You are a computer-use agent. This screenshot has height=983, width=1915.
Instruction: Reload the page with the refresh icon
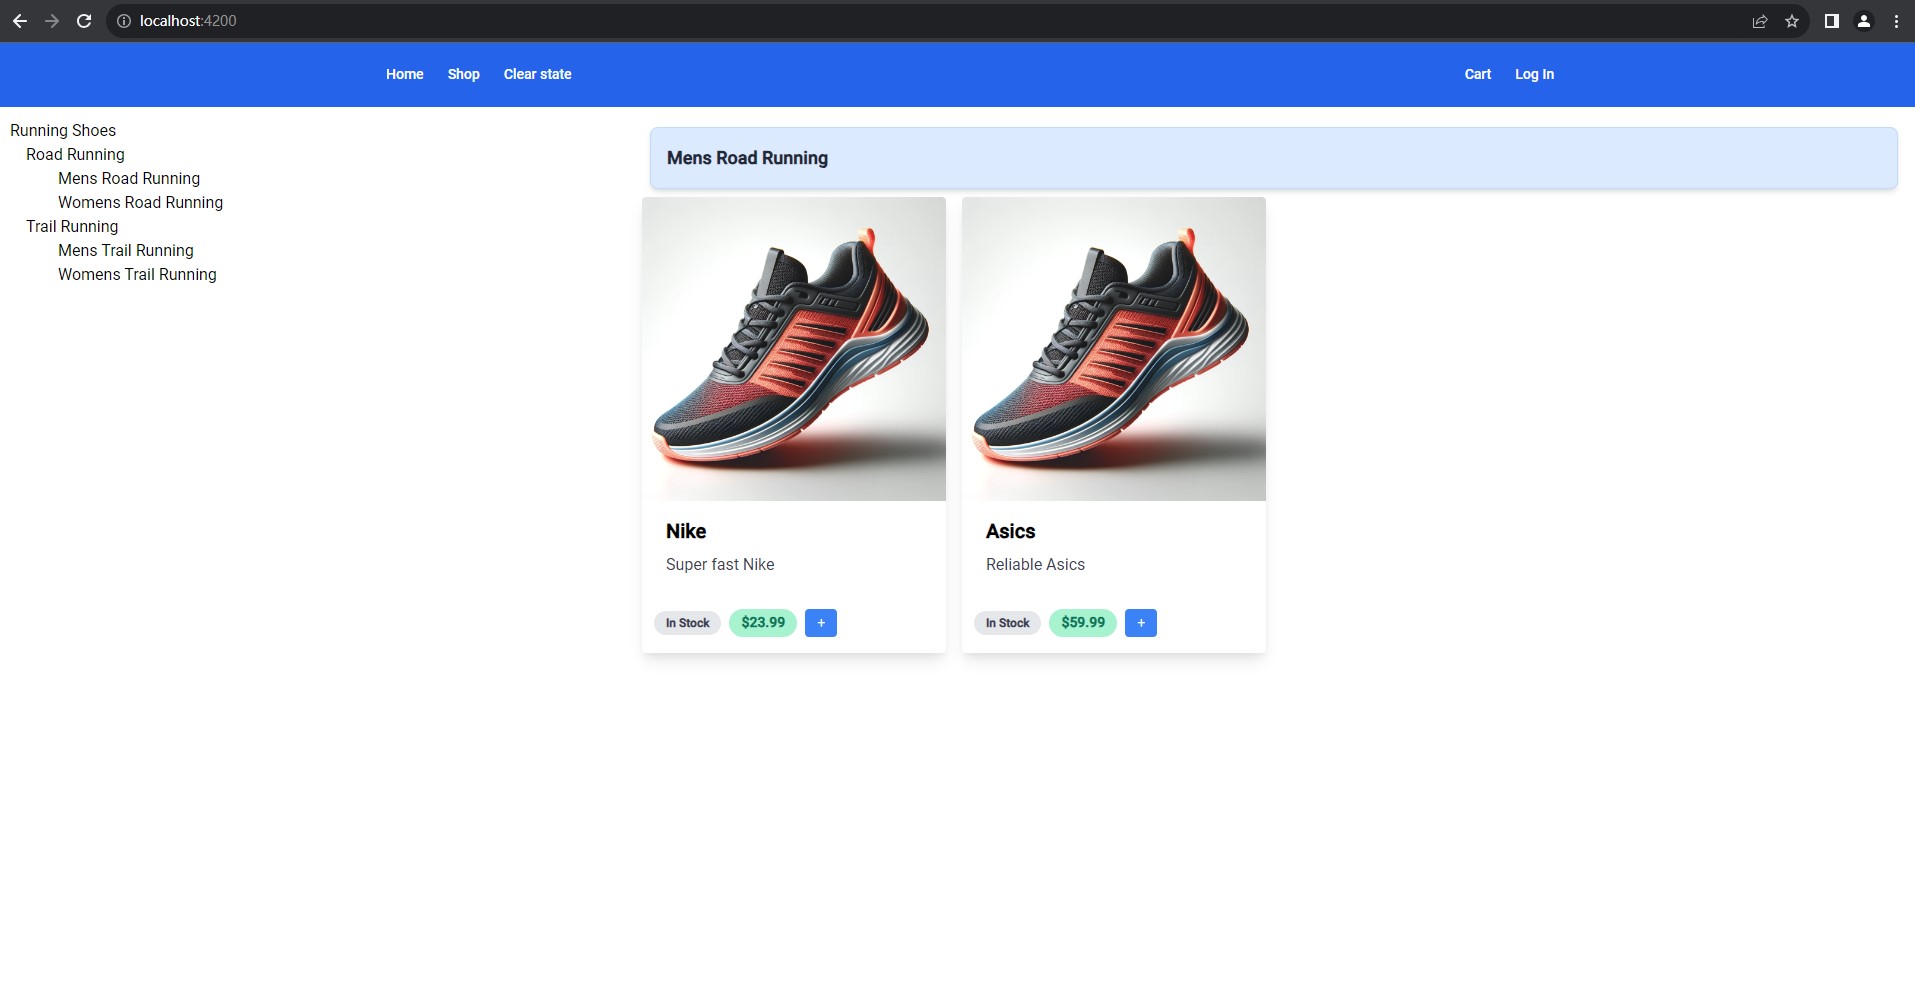click(x=84, y=21)
